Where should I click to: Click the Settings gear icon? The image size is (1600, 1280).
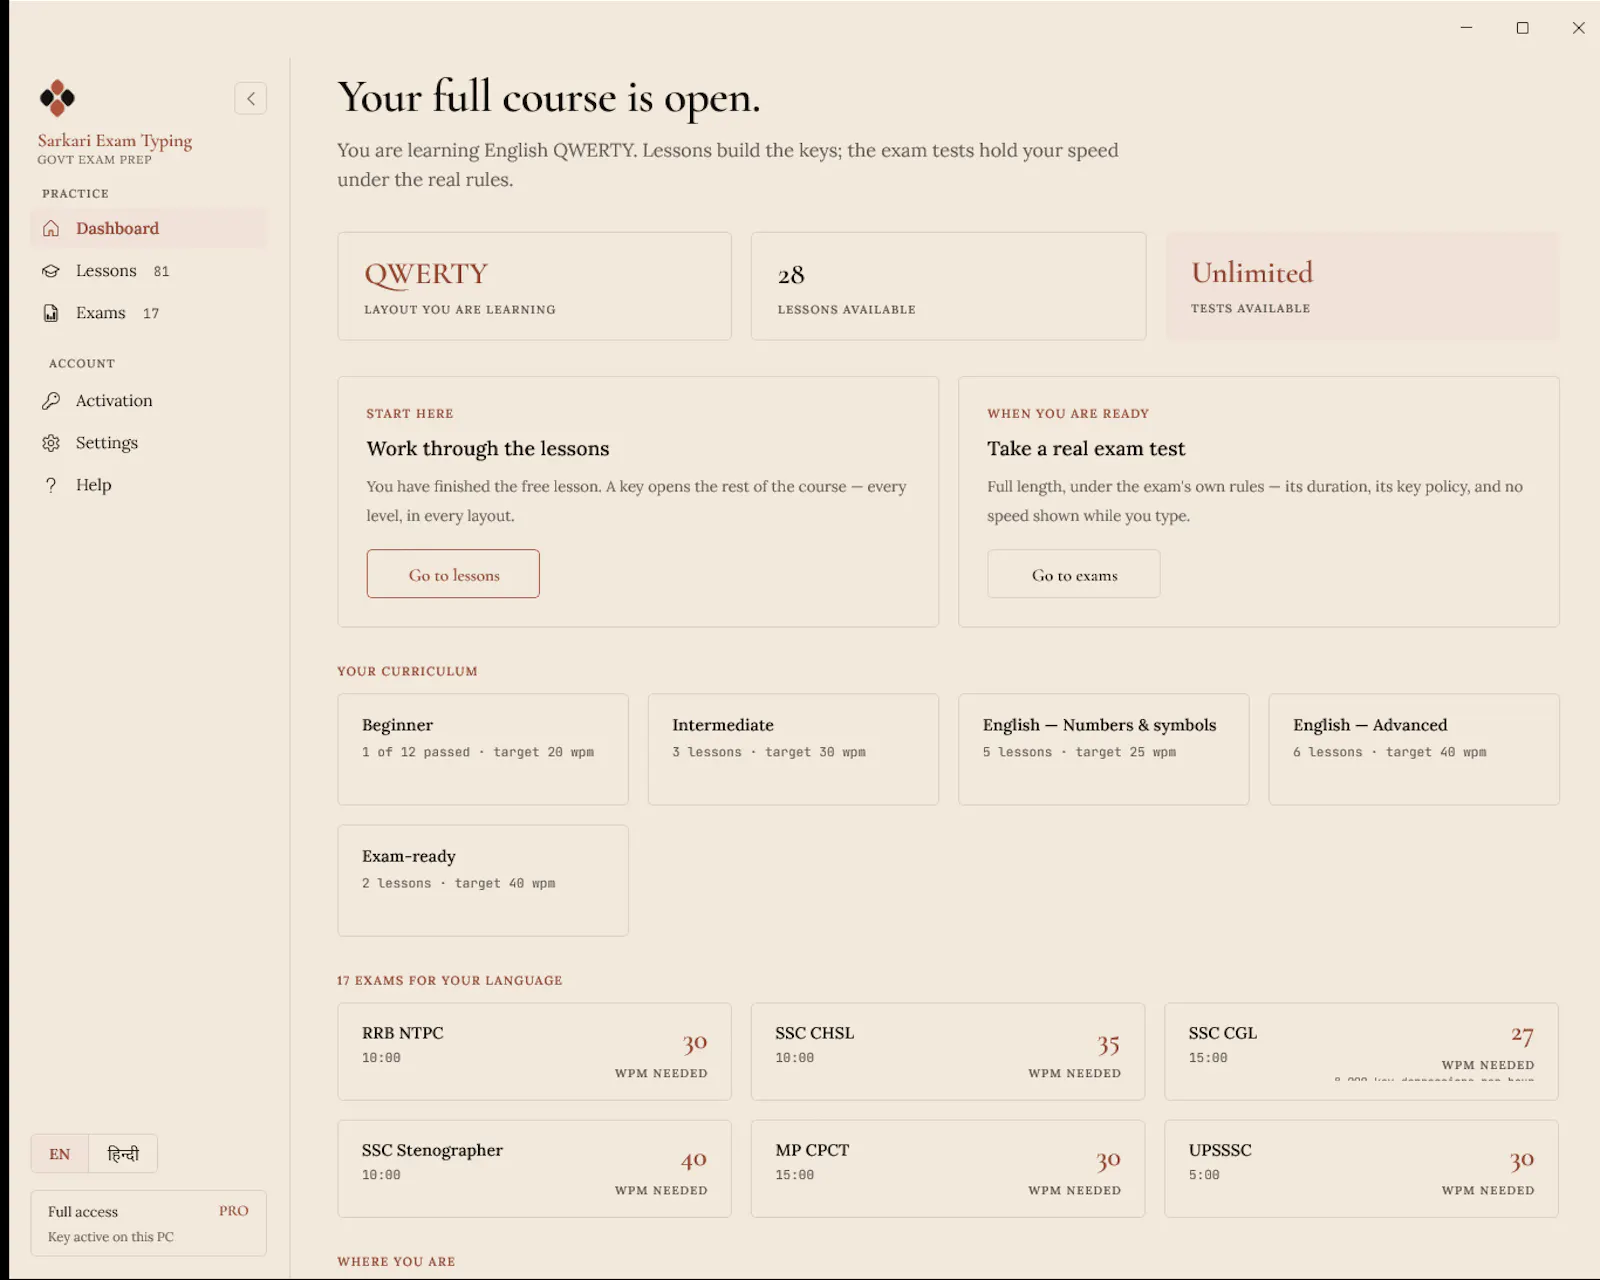51,443
